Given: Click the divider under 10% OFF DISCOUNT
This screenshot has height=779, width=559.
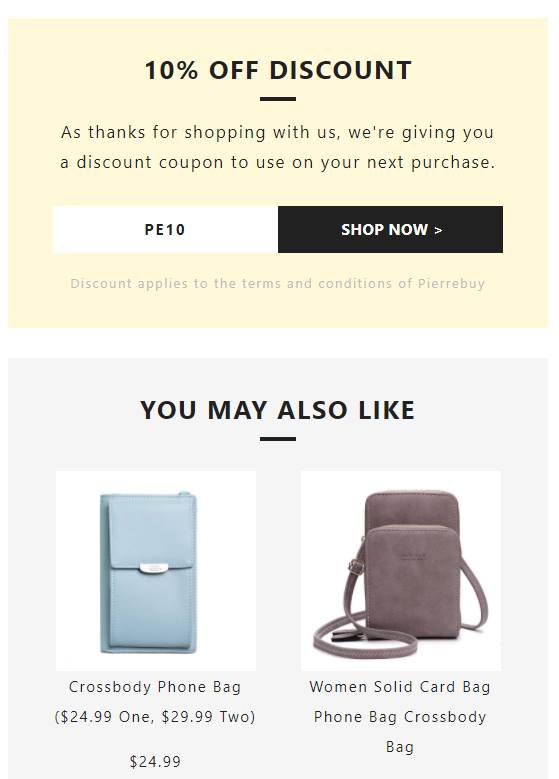Looking at the screenshot, I should [x=278, y=99].
